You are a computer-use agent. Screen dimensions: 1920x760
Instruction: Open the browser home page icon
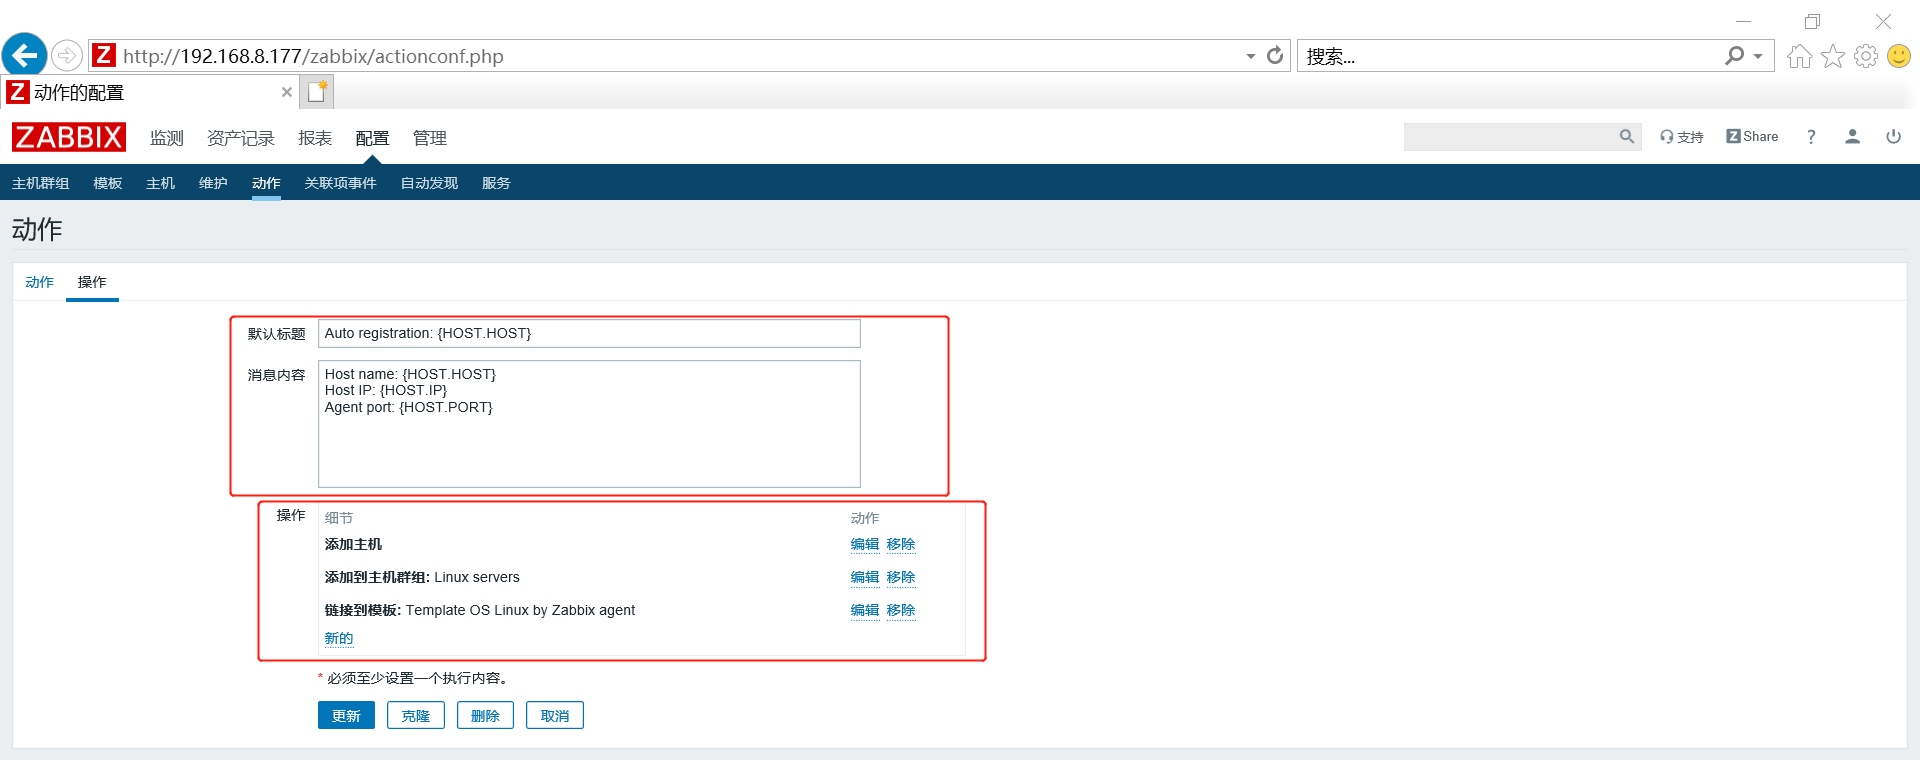(1799, 56)
